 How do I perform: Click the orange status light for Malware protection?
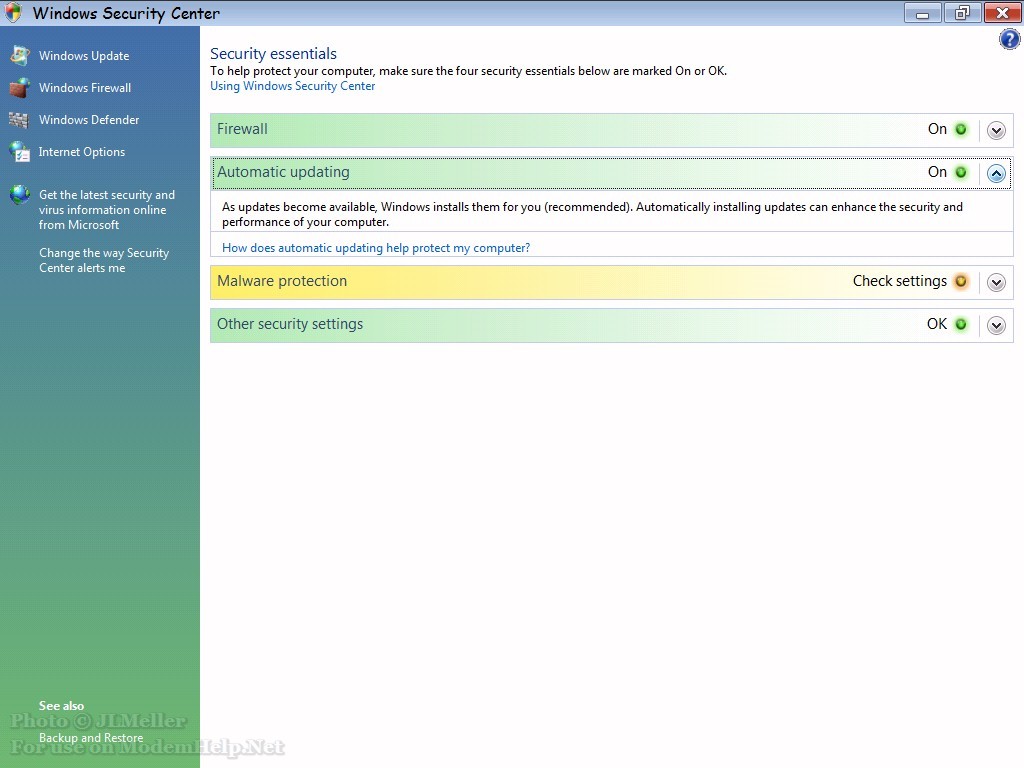point(961,281)
